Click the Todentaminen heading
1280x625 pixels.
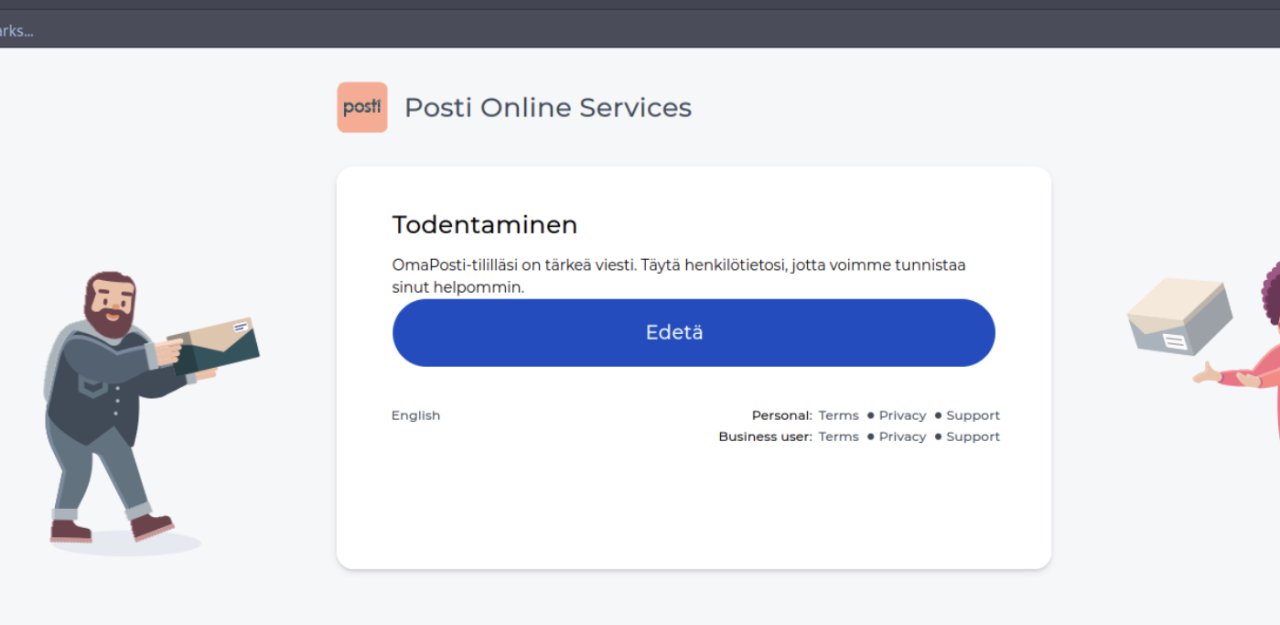coord(484,224)
